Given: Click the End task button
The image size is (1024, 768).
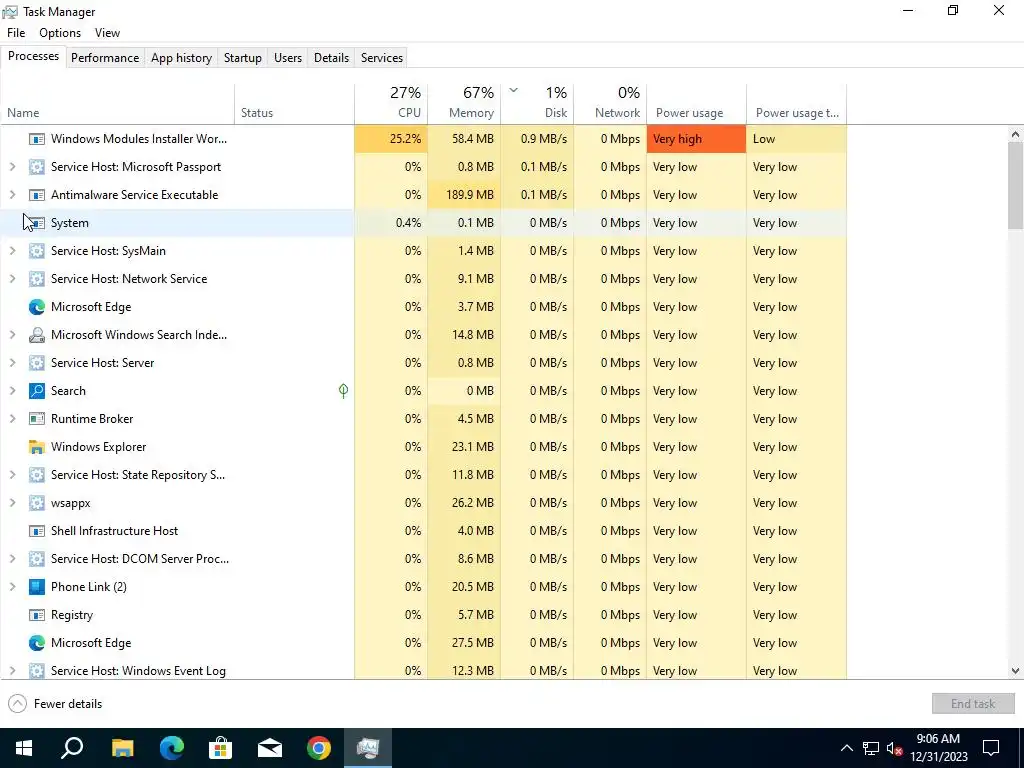Looking at the screenshot, I should pyautogui.click(x=973, y=704).
